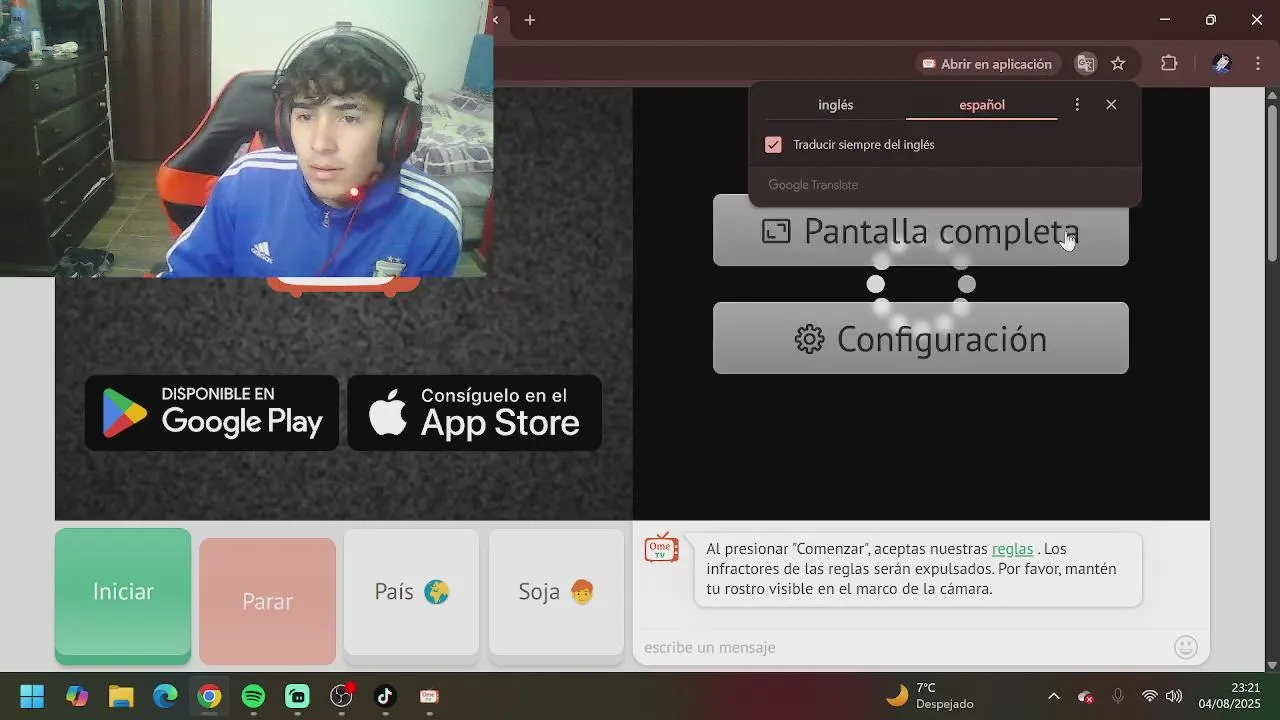The height and width of the screenshot is (720, 1280).
Task: Click the scrollbar down arrow
Action: point(1272,665)
